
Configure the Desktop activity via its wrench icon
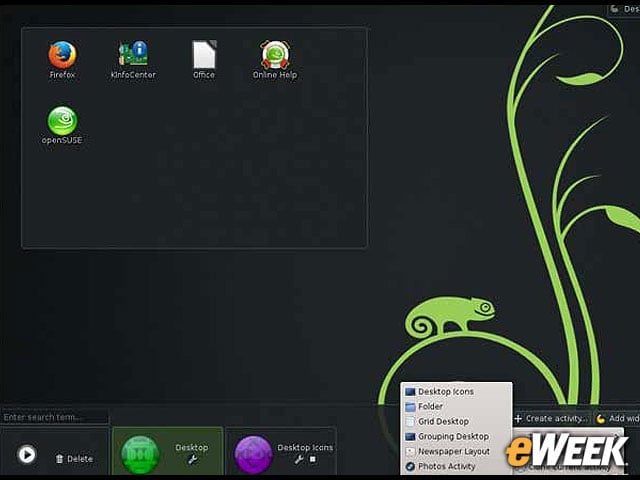pos(192,460)
